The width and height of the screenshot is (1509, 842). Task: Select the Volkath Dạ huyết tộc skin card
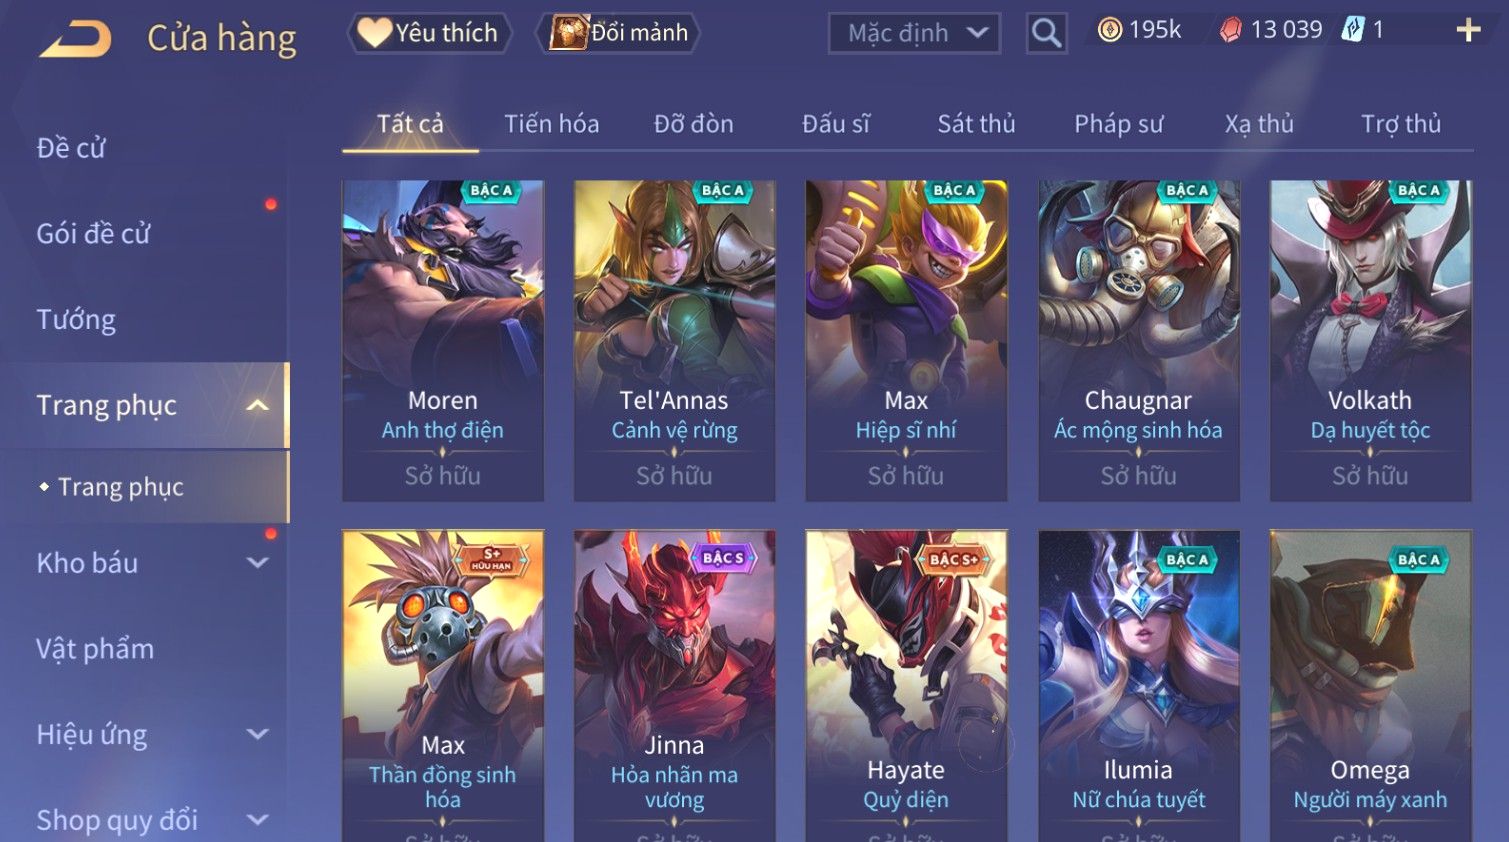[x=1370, y=341]
